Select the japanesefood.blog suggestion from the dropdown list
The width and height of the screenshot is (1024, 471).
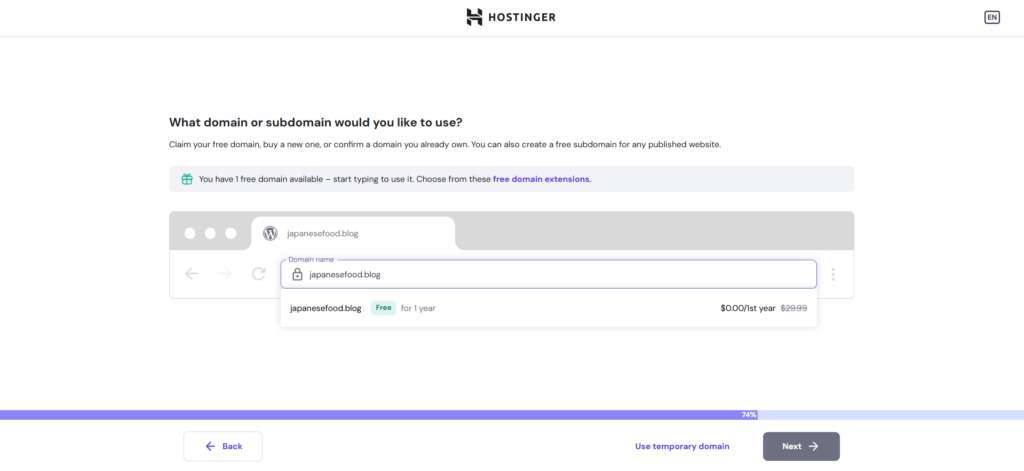point(326,308)
